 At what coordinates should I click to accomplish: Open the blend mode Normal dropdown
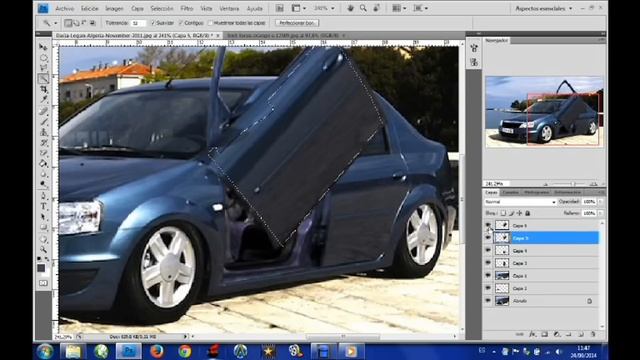[x=520, y=202]
